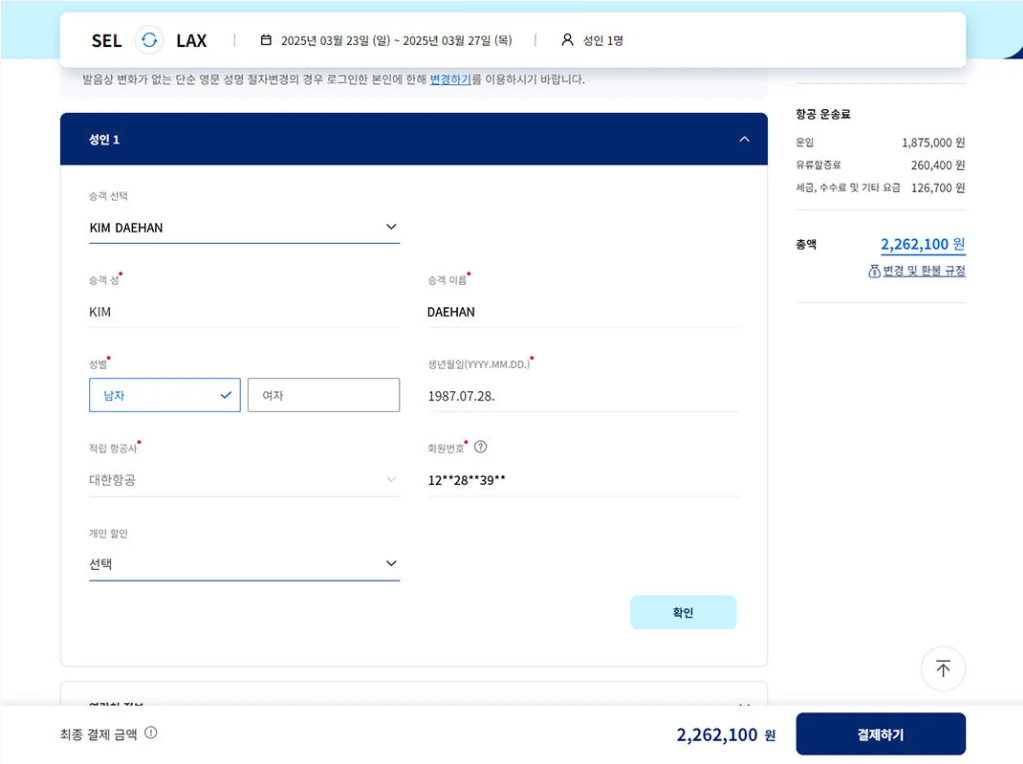Open 변경 및 환불 규정 link
The image size is (1023, 764).
click(x=924, y=271)
